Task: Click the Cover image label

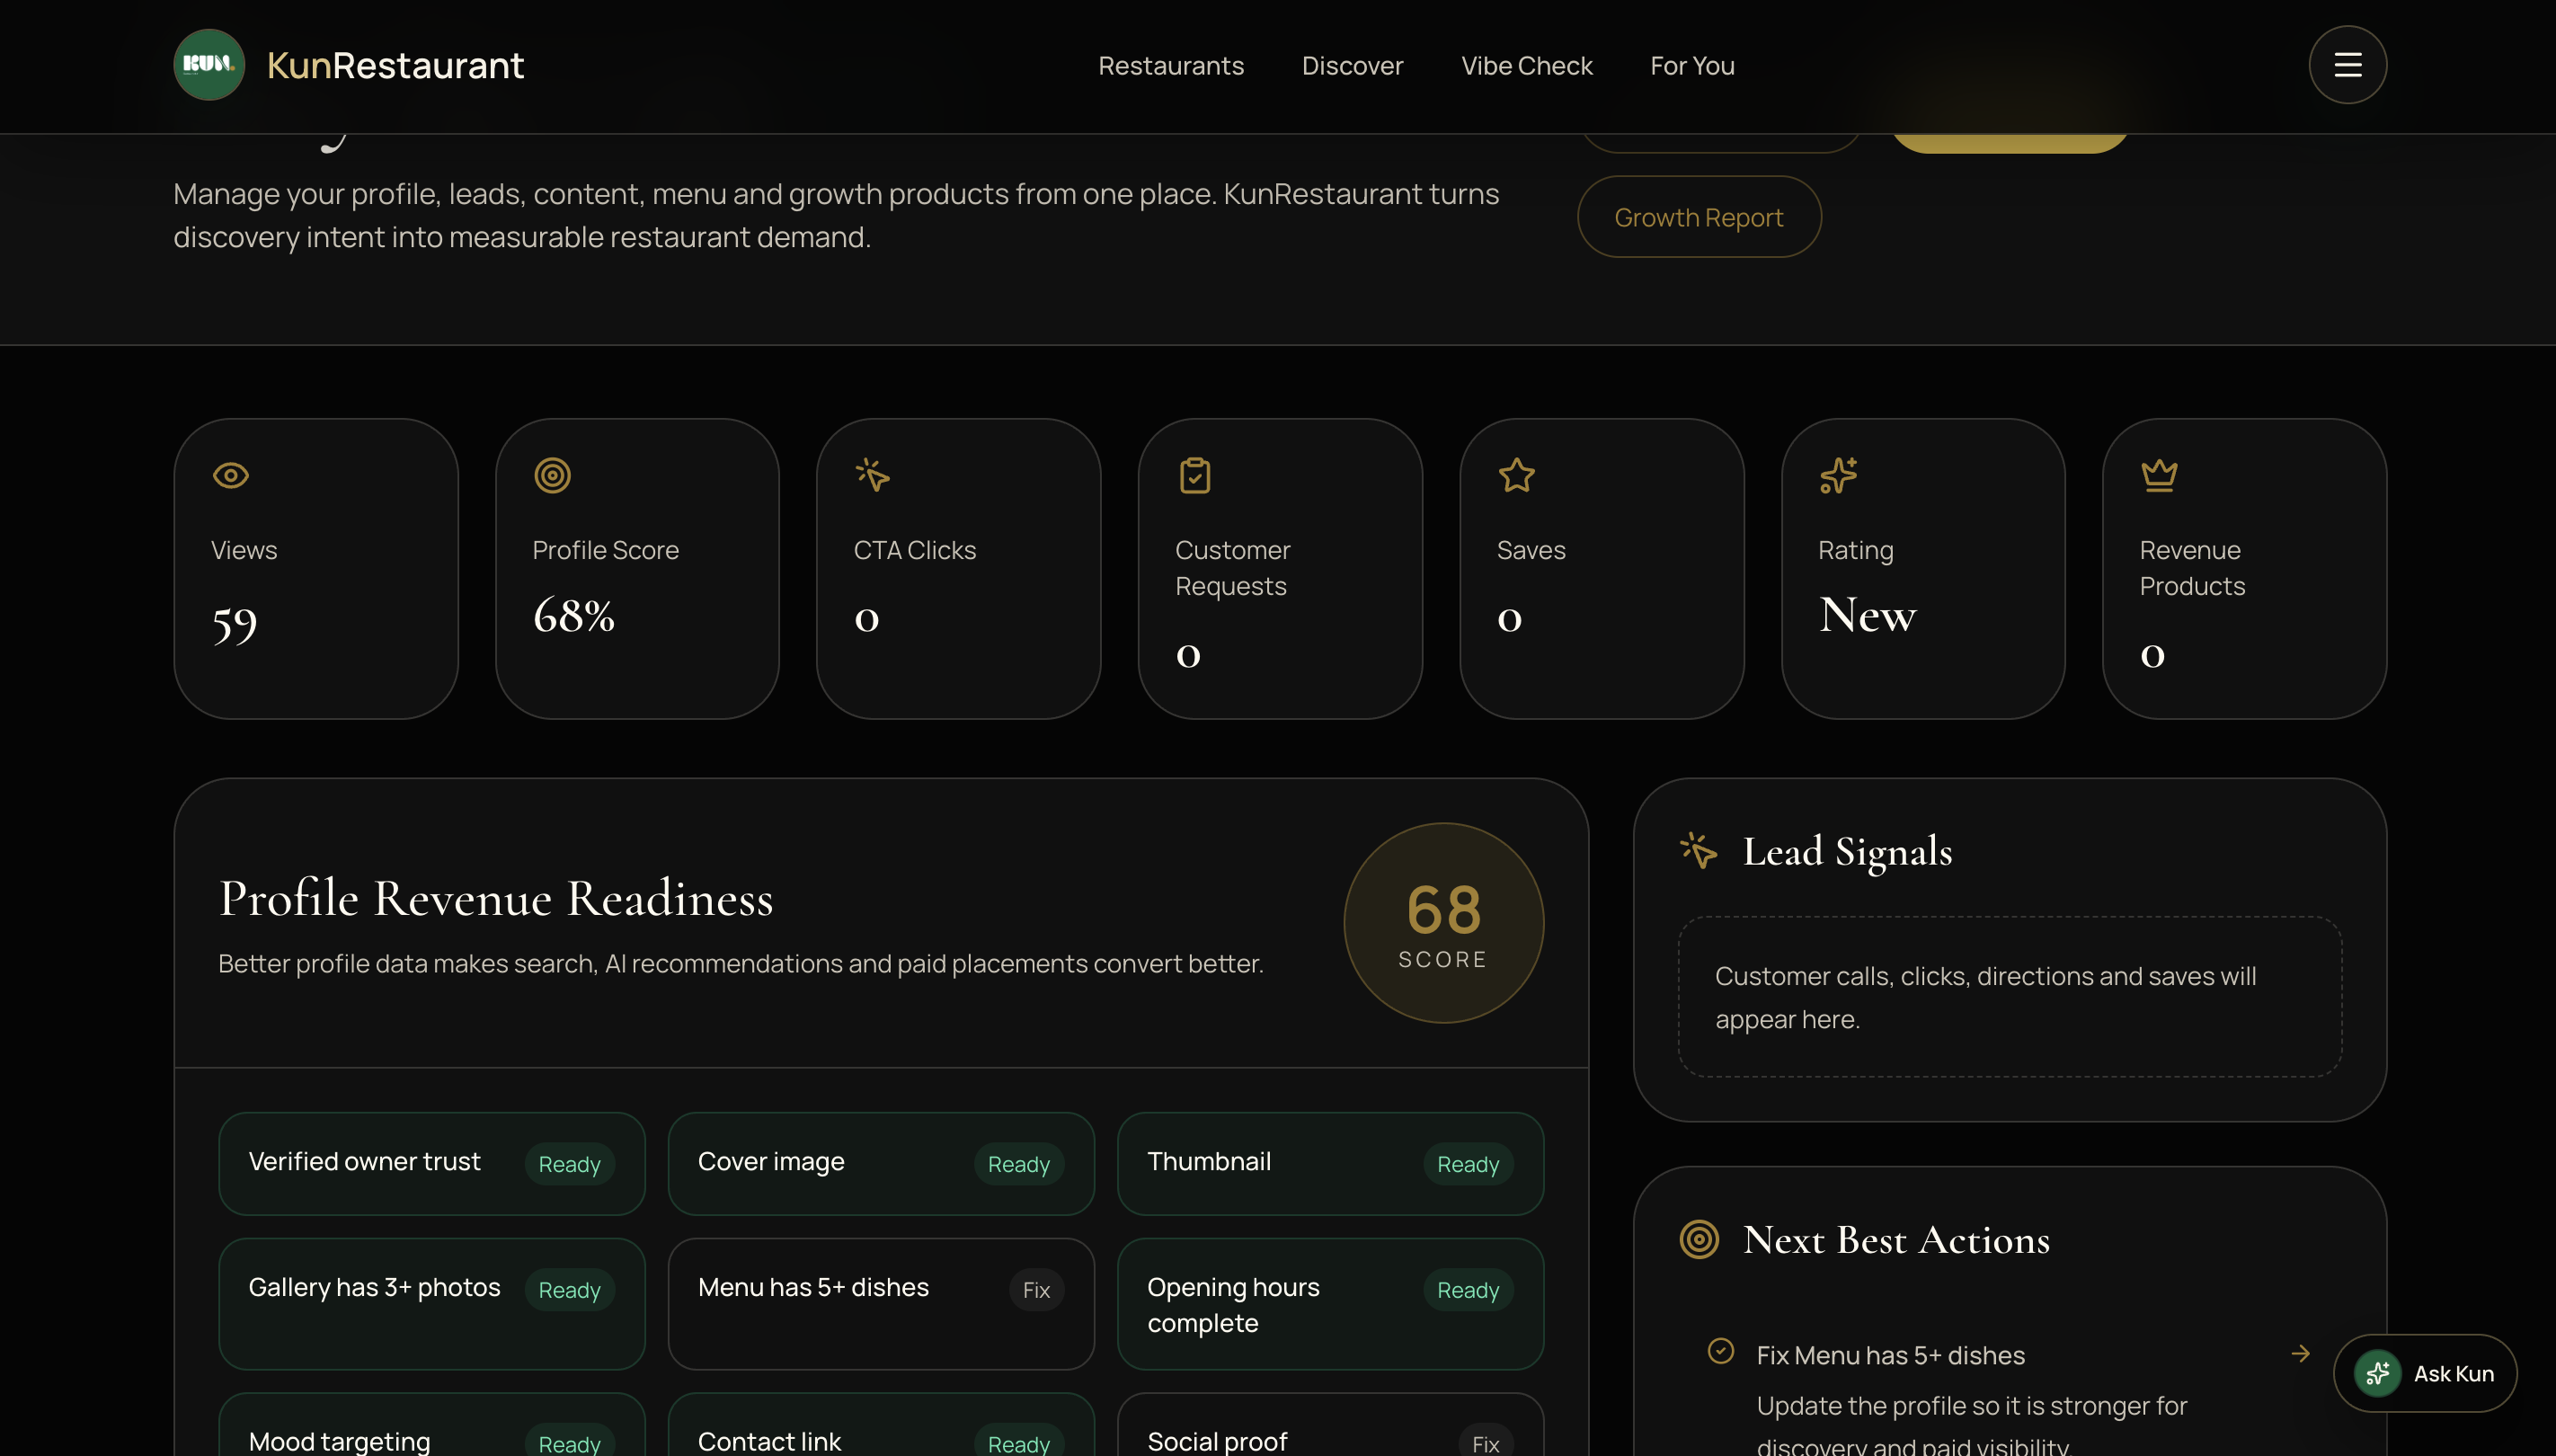Action: click(771, 1161)
